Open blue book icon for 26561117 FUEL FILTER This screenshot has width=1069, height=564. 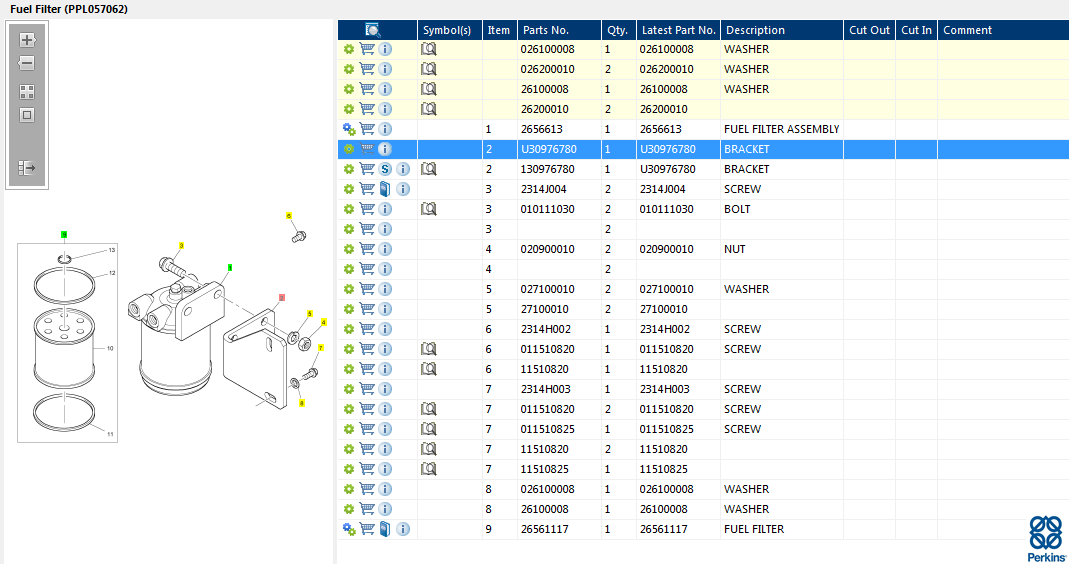tap(385, 529)
